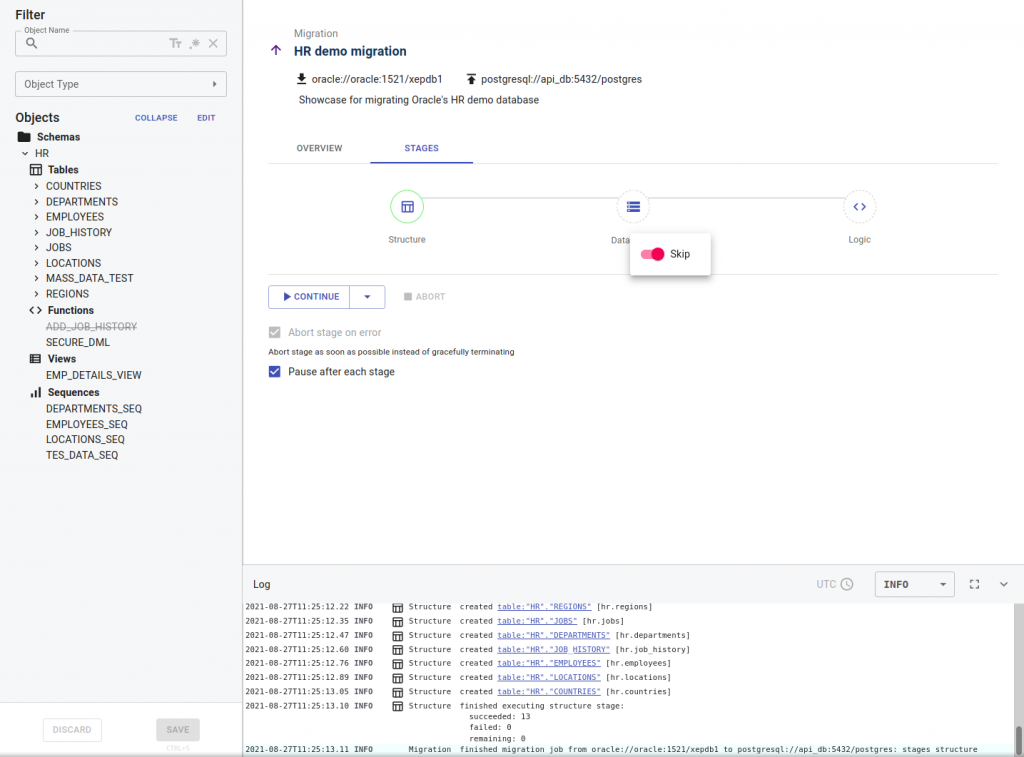Click the up arrow beside HR demo migration
This screenshot has width=1024, height=757.
(x=276, y=50)
